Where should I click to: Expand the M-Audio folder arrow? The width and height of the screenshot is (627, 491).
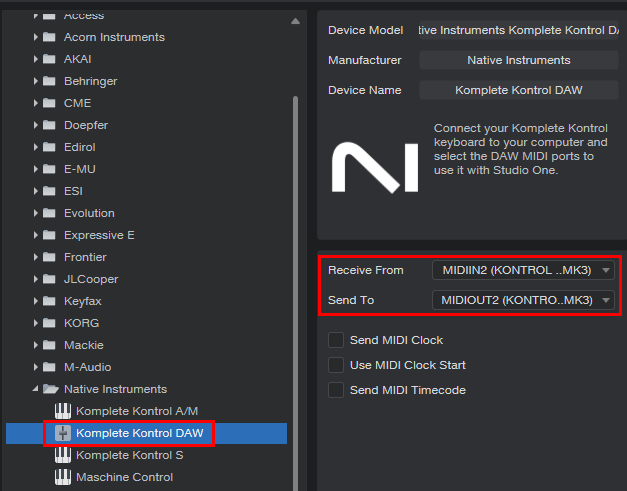pyautogui.click(x=36, y=367)
